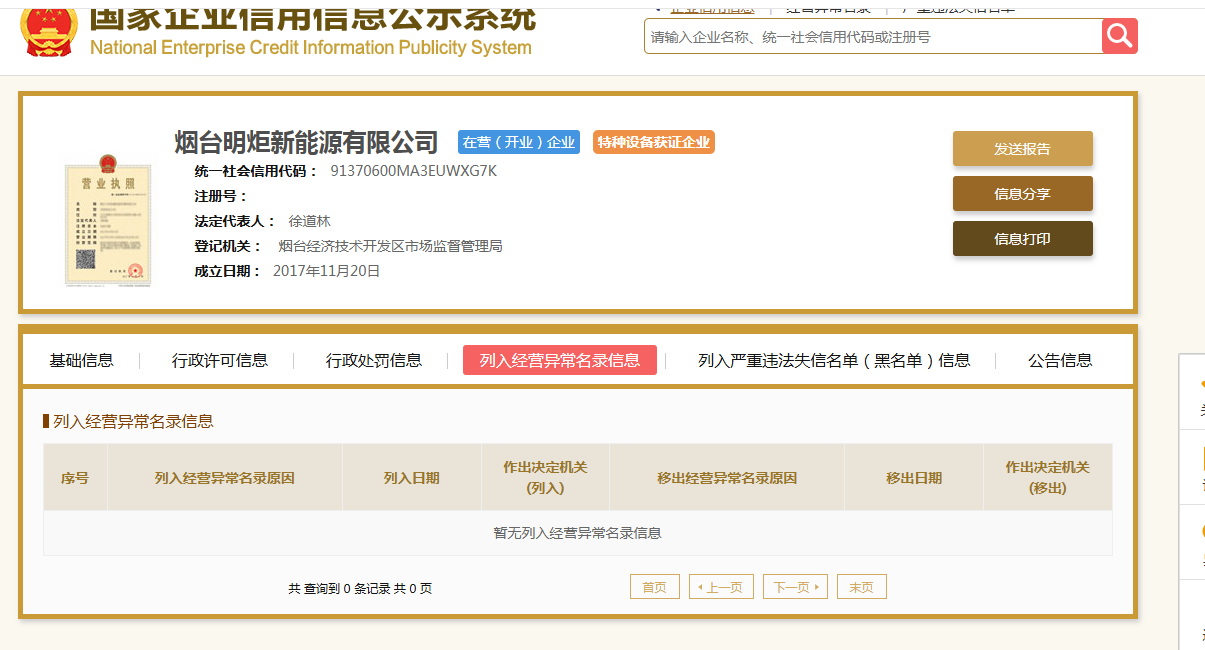This screenshot has height=650, width=1205.
Task: Select the credit code 91370600MA3EUWXG7K
Action: (x=414, y=171)
